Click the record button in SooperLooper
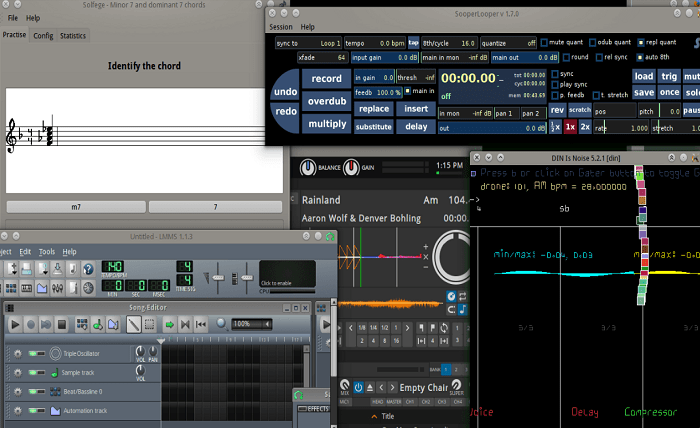Image resolution: width=700 pixels, height=428 pixels. [x=326, y=79]
